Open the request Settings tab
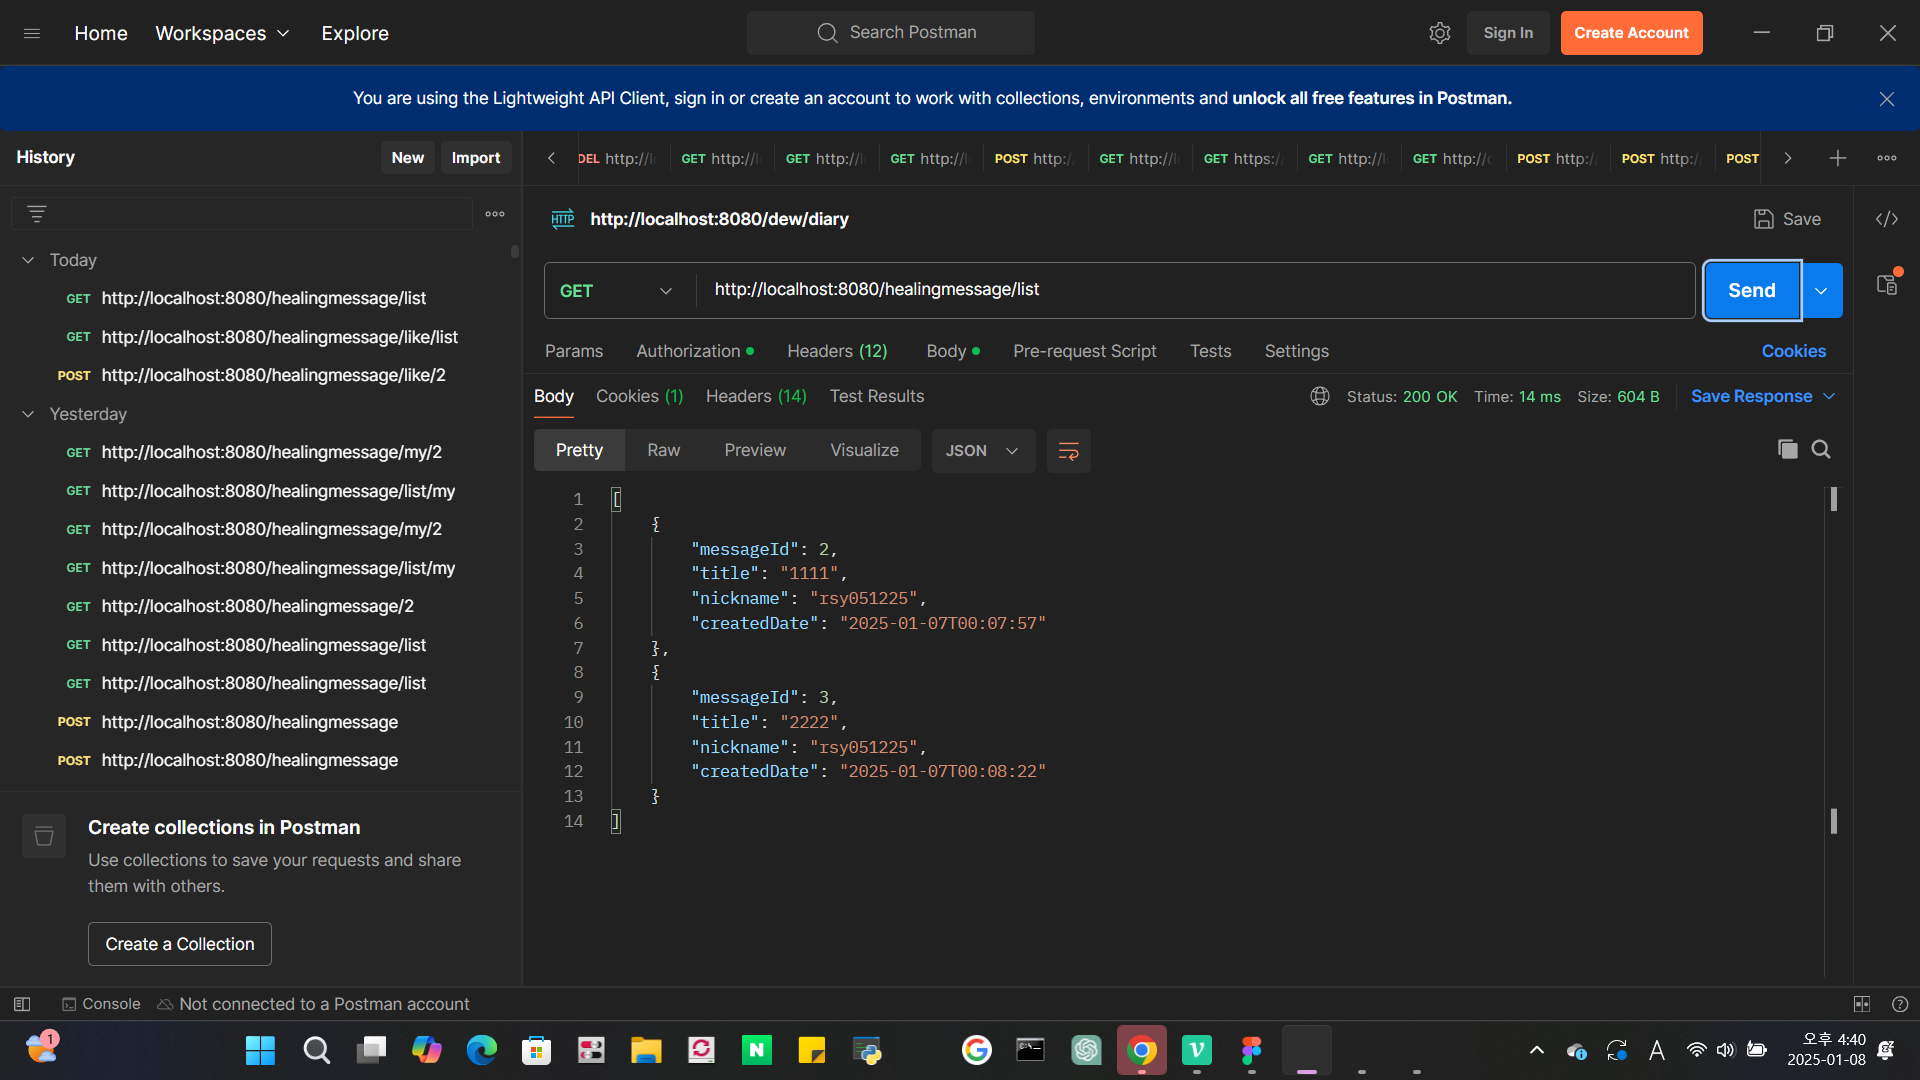Viewport: 1920px width, 1080px height. click(1296, 352)
